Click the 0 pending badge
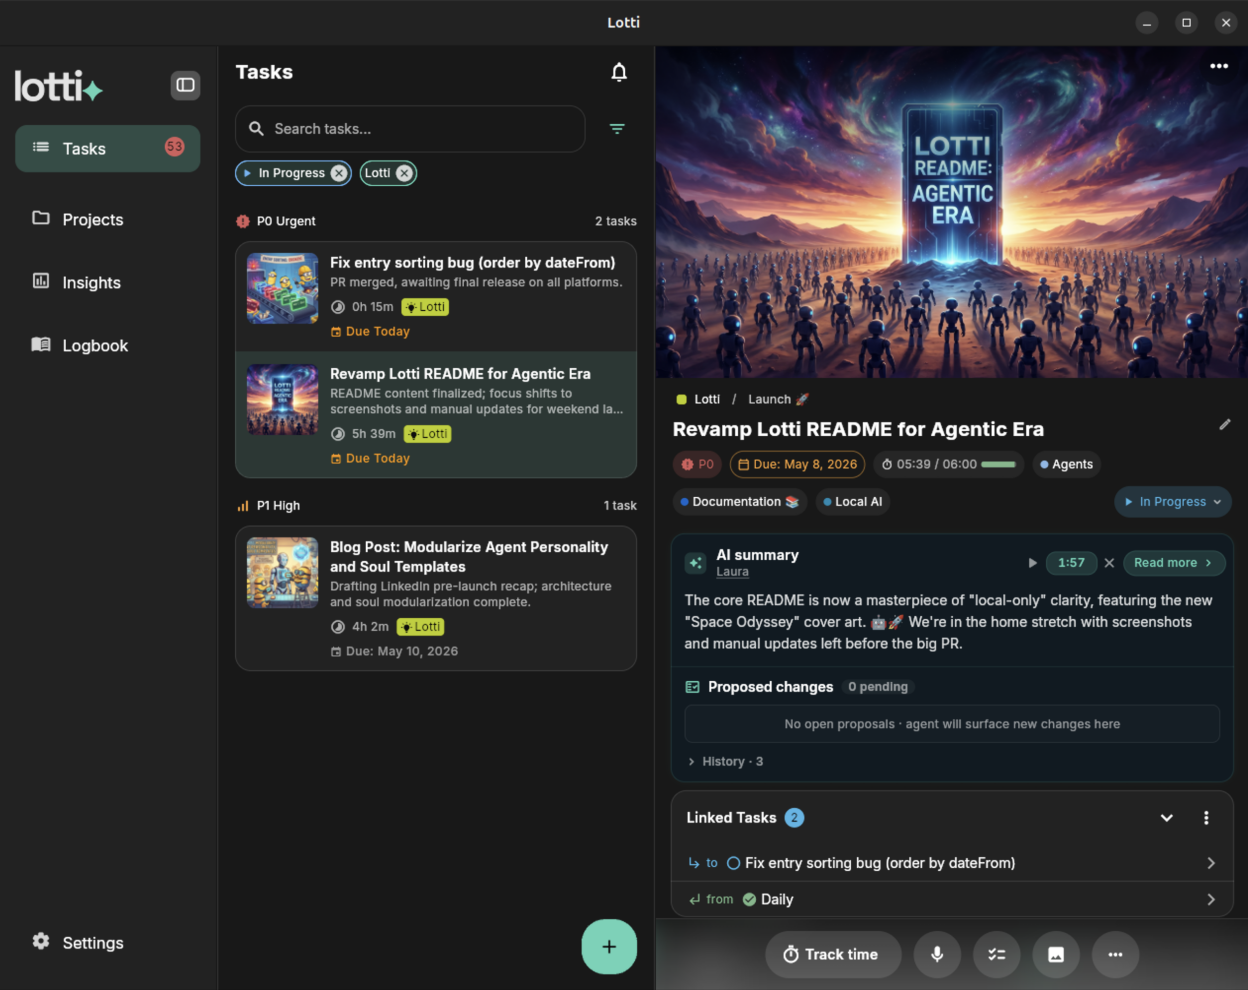Viewport: 1248px width, 990px height. click(878, 687)
